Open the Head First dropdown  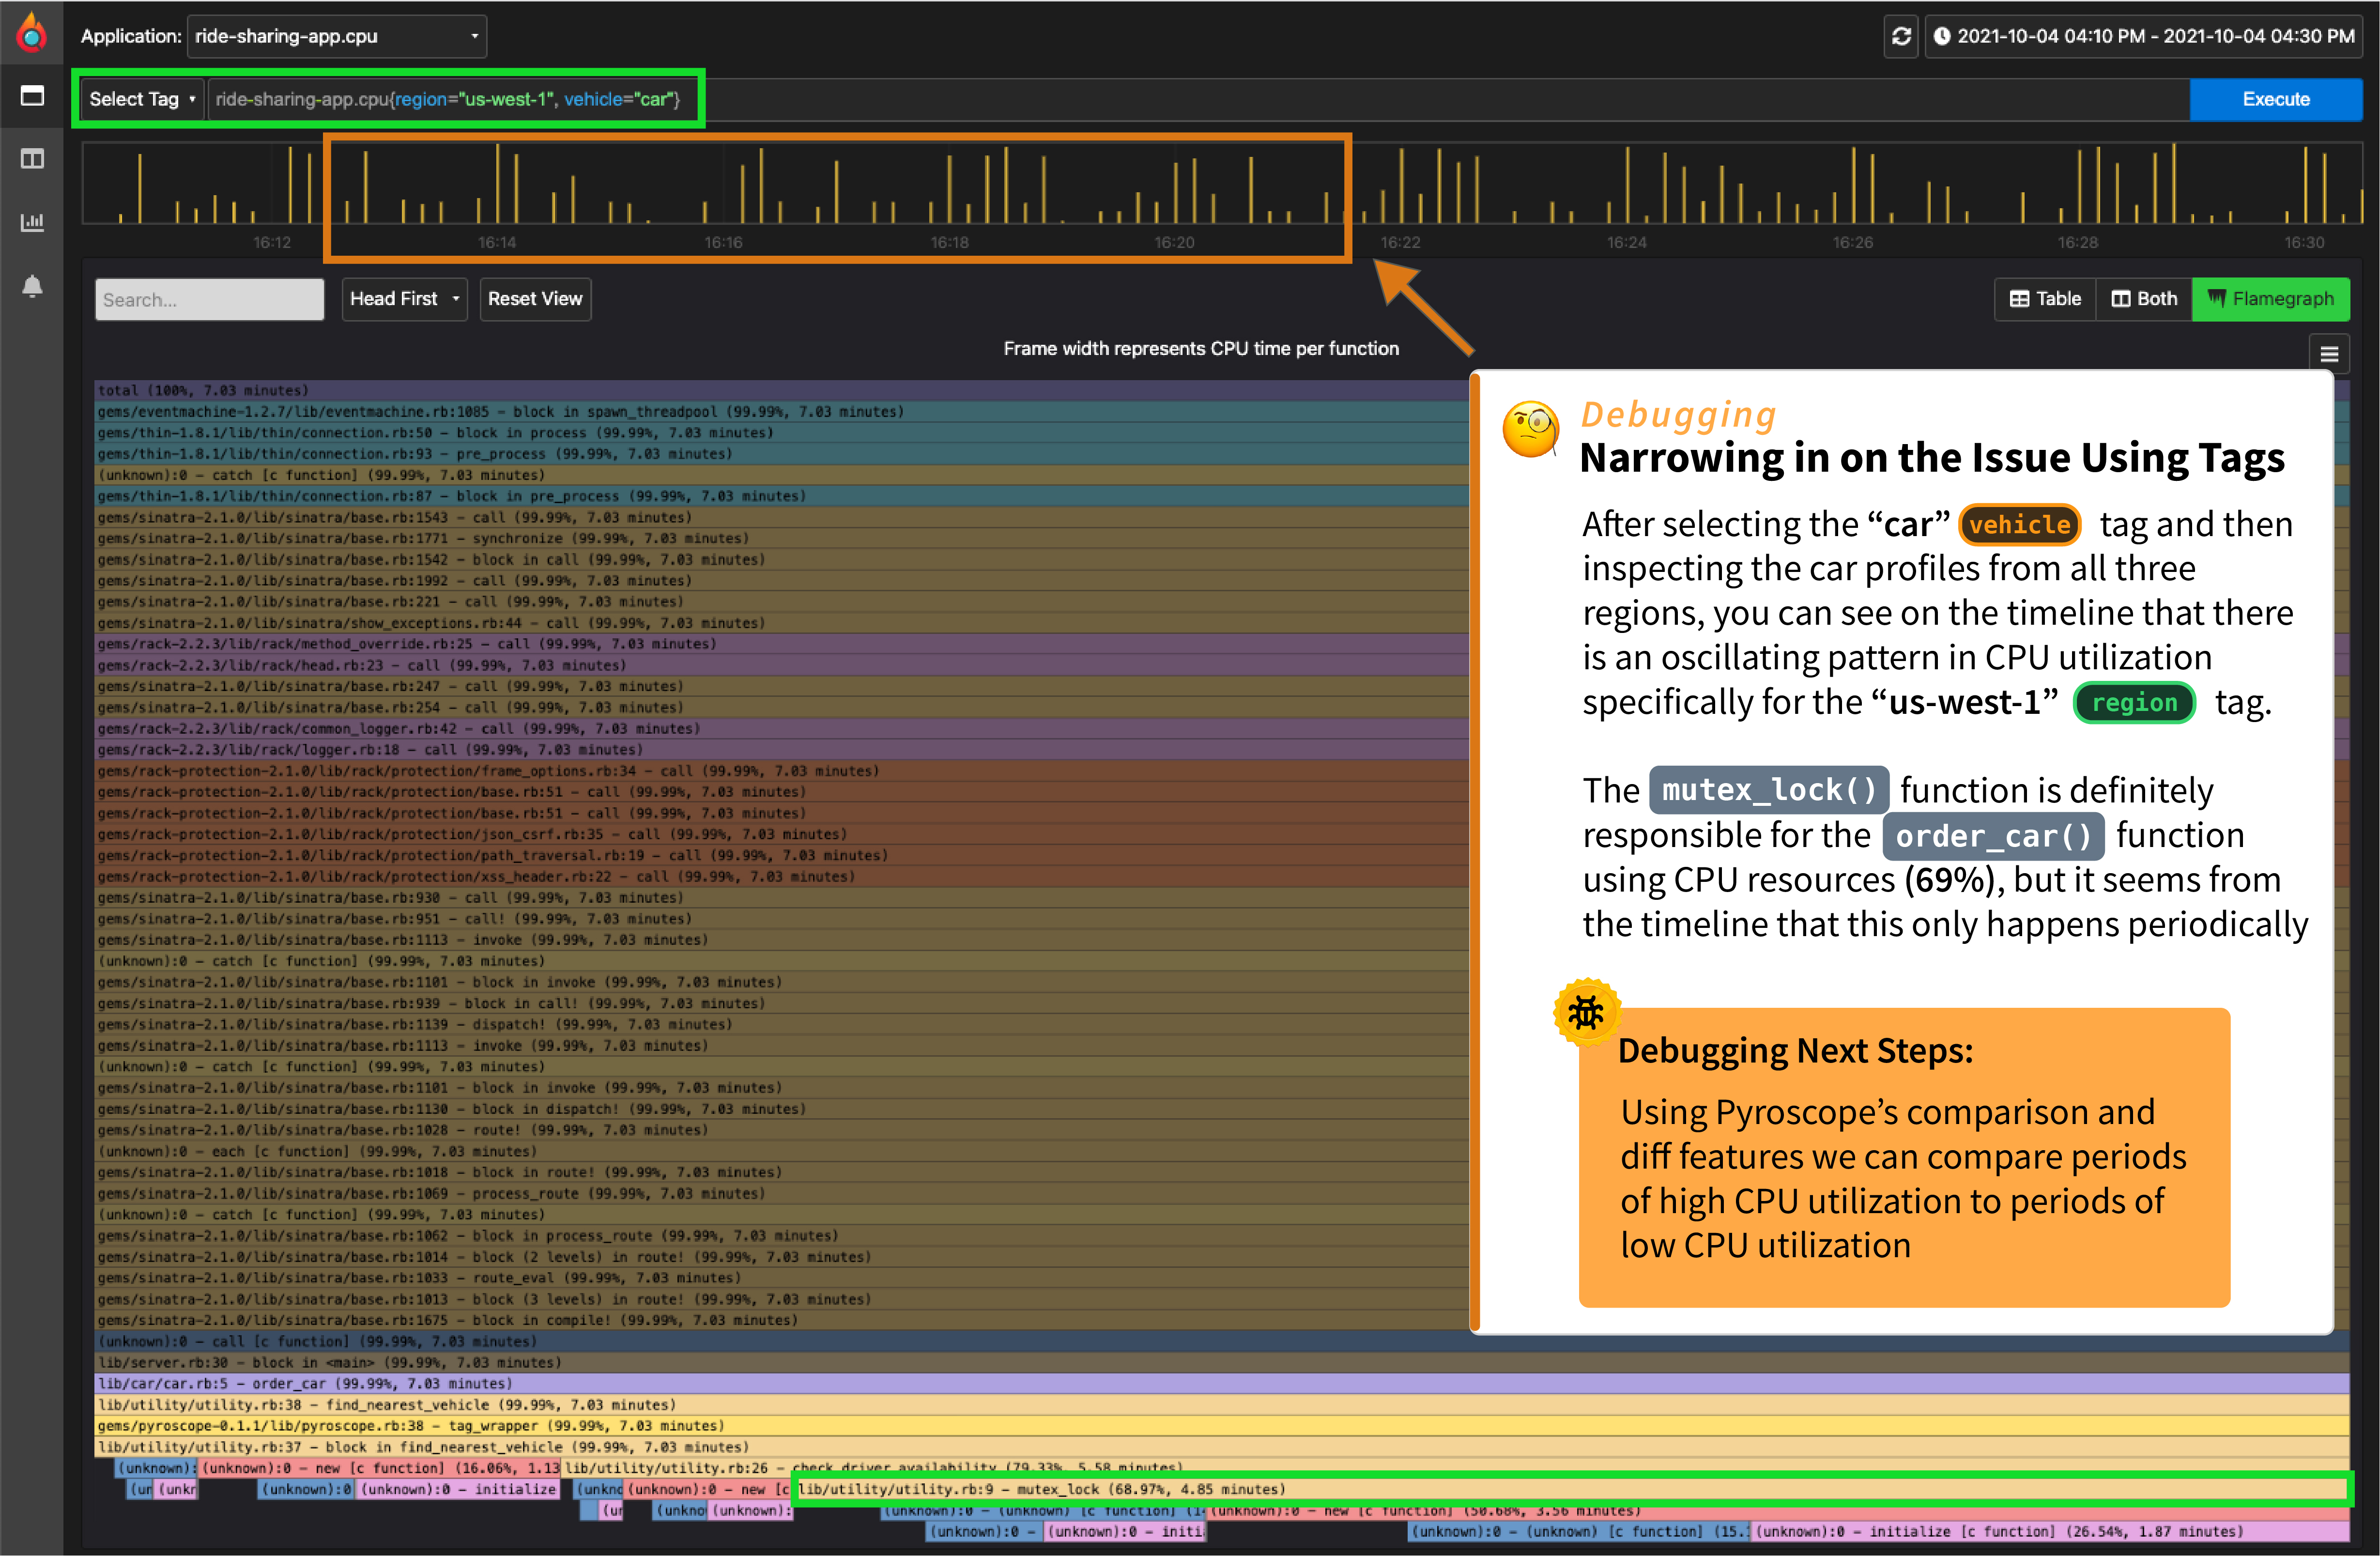tap(404, 299)
